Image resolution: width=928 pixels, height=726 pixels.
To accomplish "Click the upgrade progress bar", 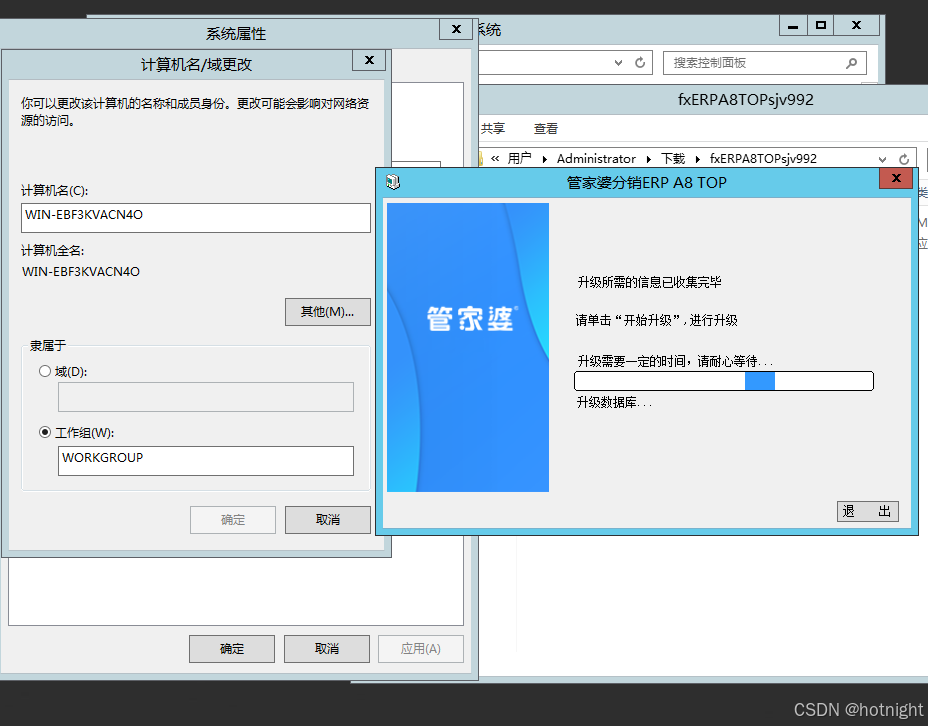I will [x=723, y=380].
